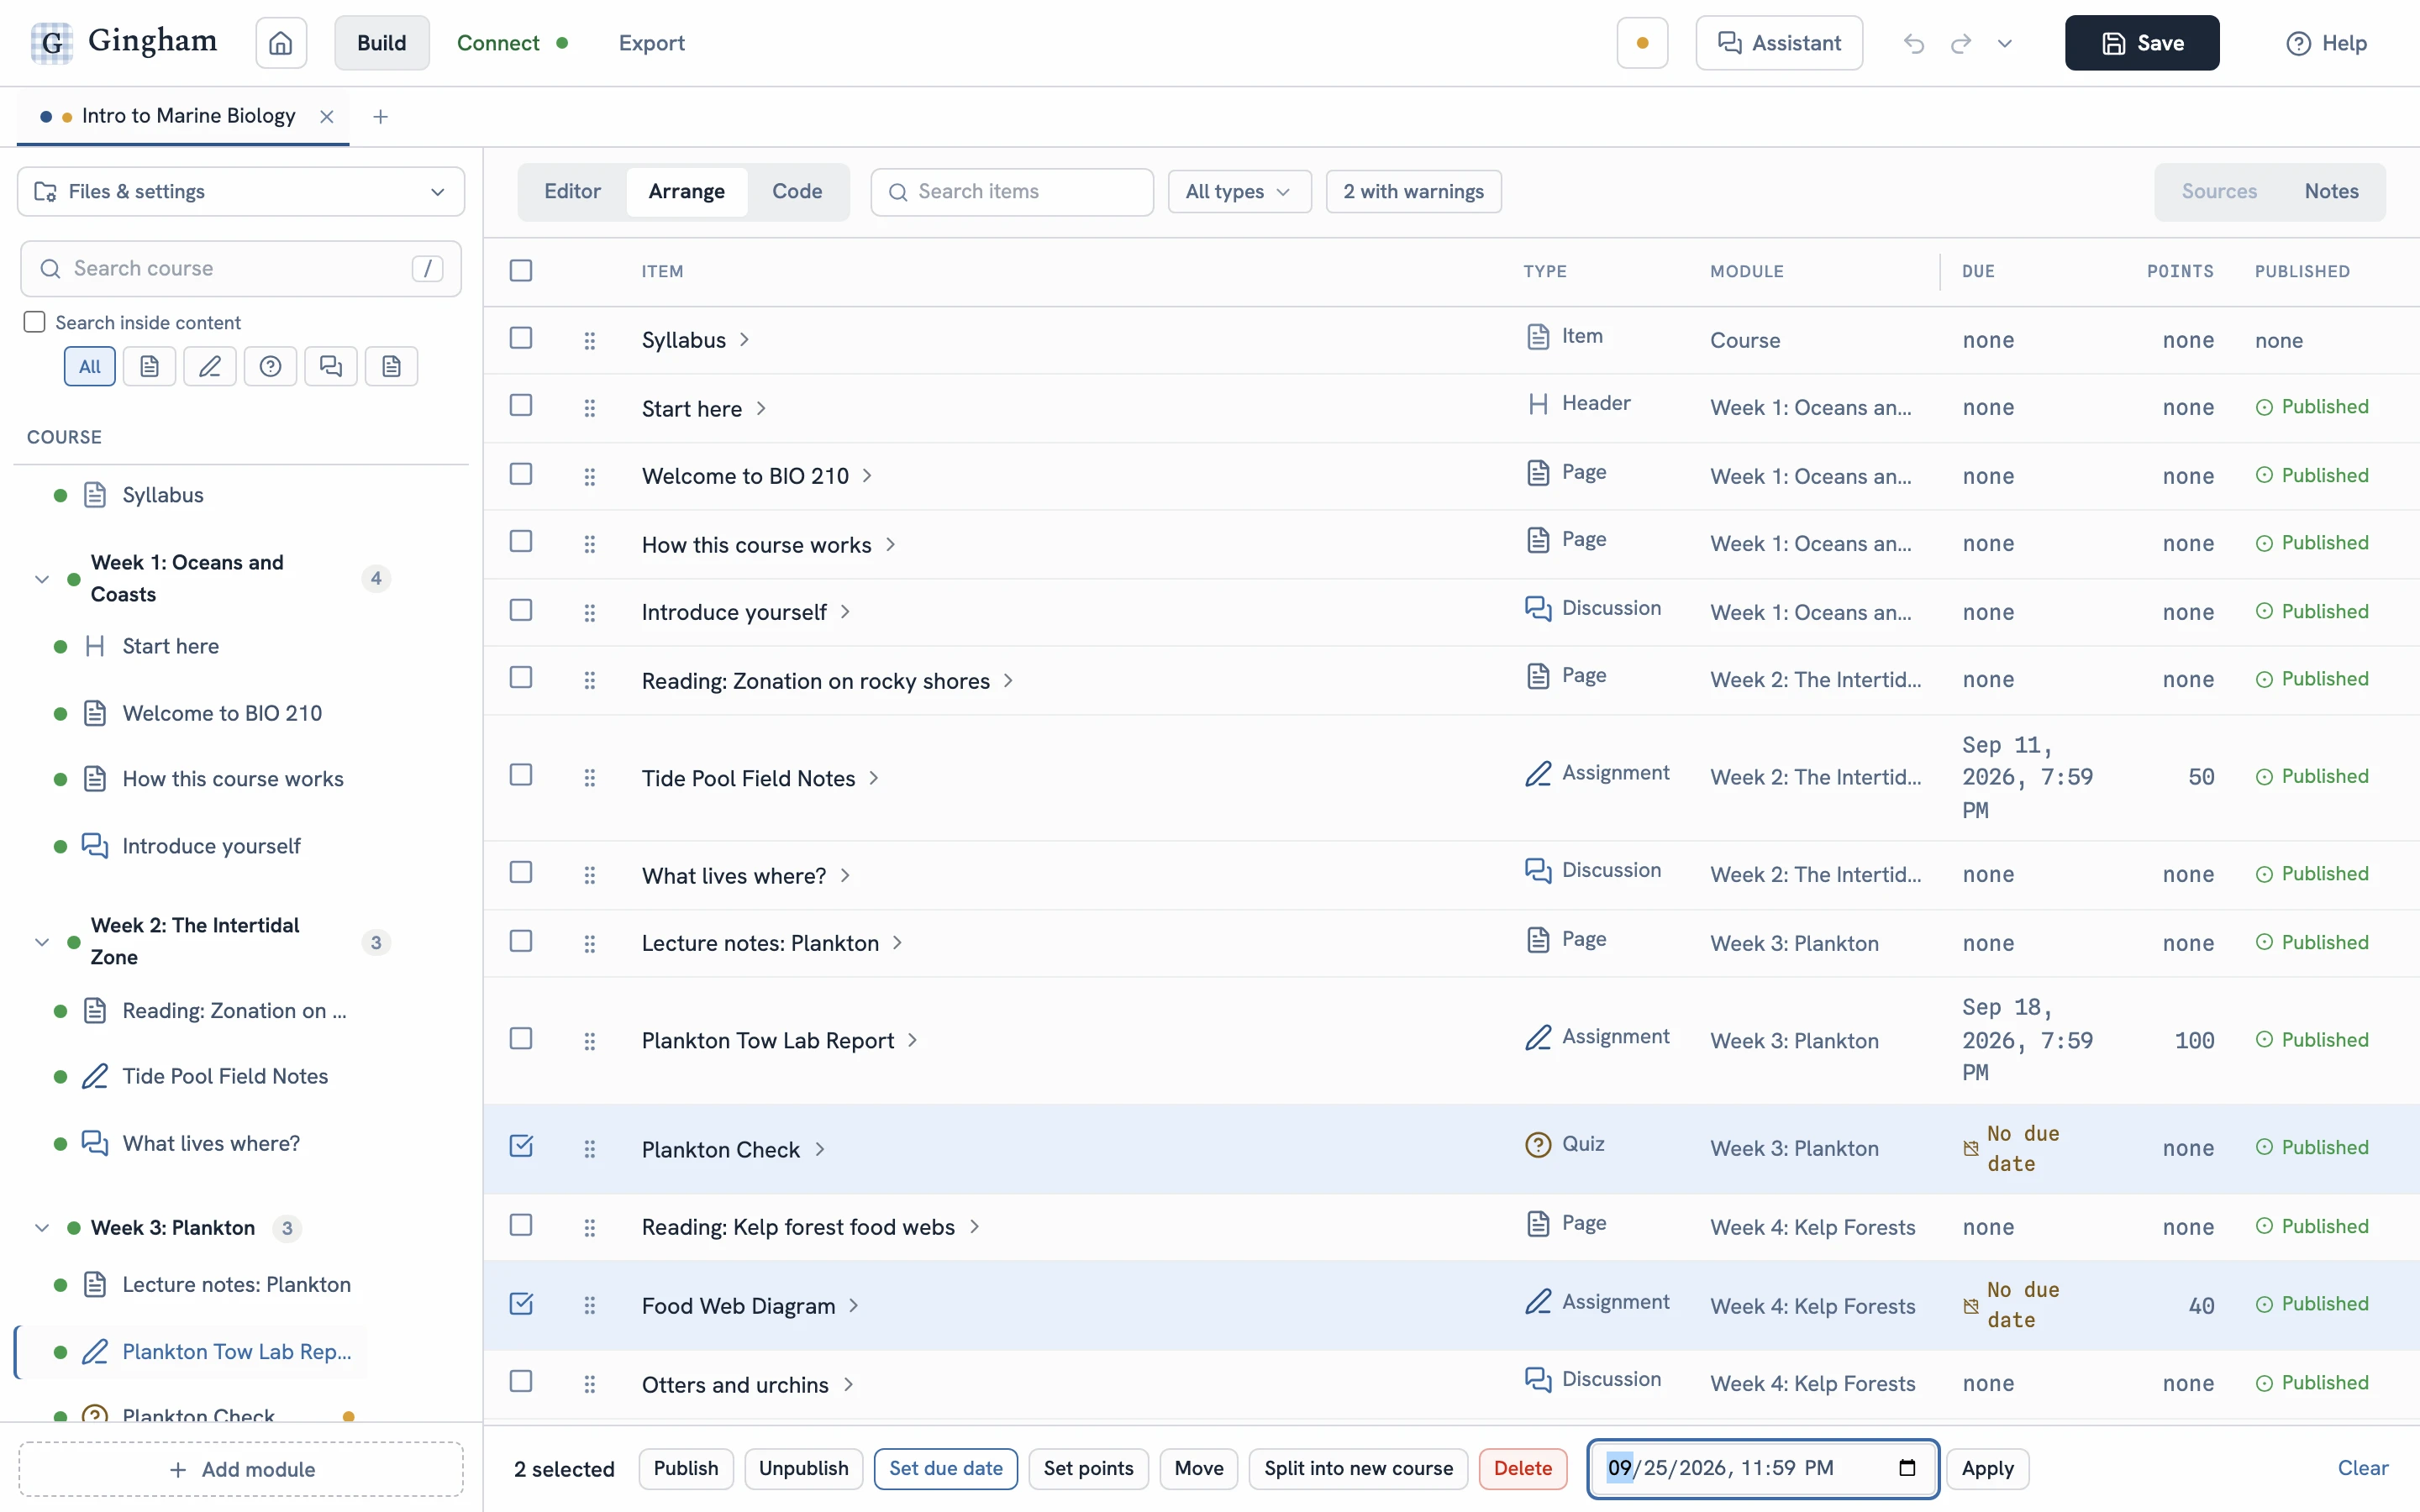Open the All types filter dropdown

point(1239,191)
